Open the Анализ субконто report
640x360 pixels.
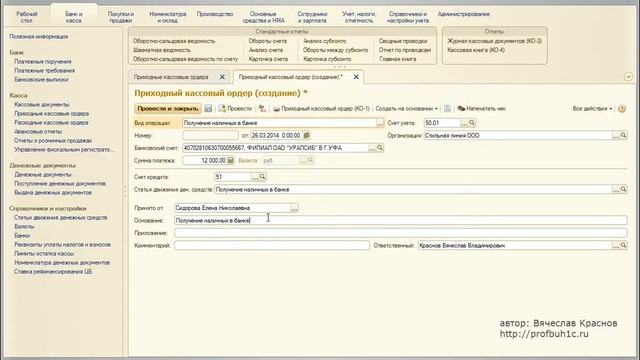[x=325, y=41]
